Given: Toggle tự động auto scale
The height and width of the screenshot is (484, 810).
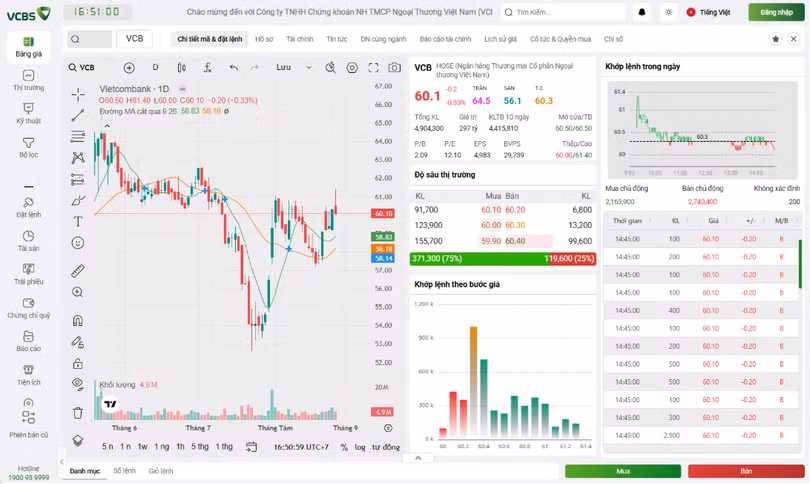Looking at the screenshot, I should coord(386,447).
